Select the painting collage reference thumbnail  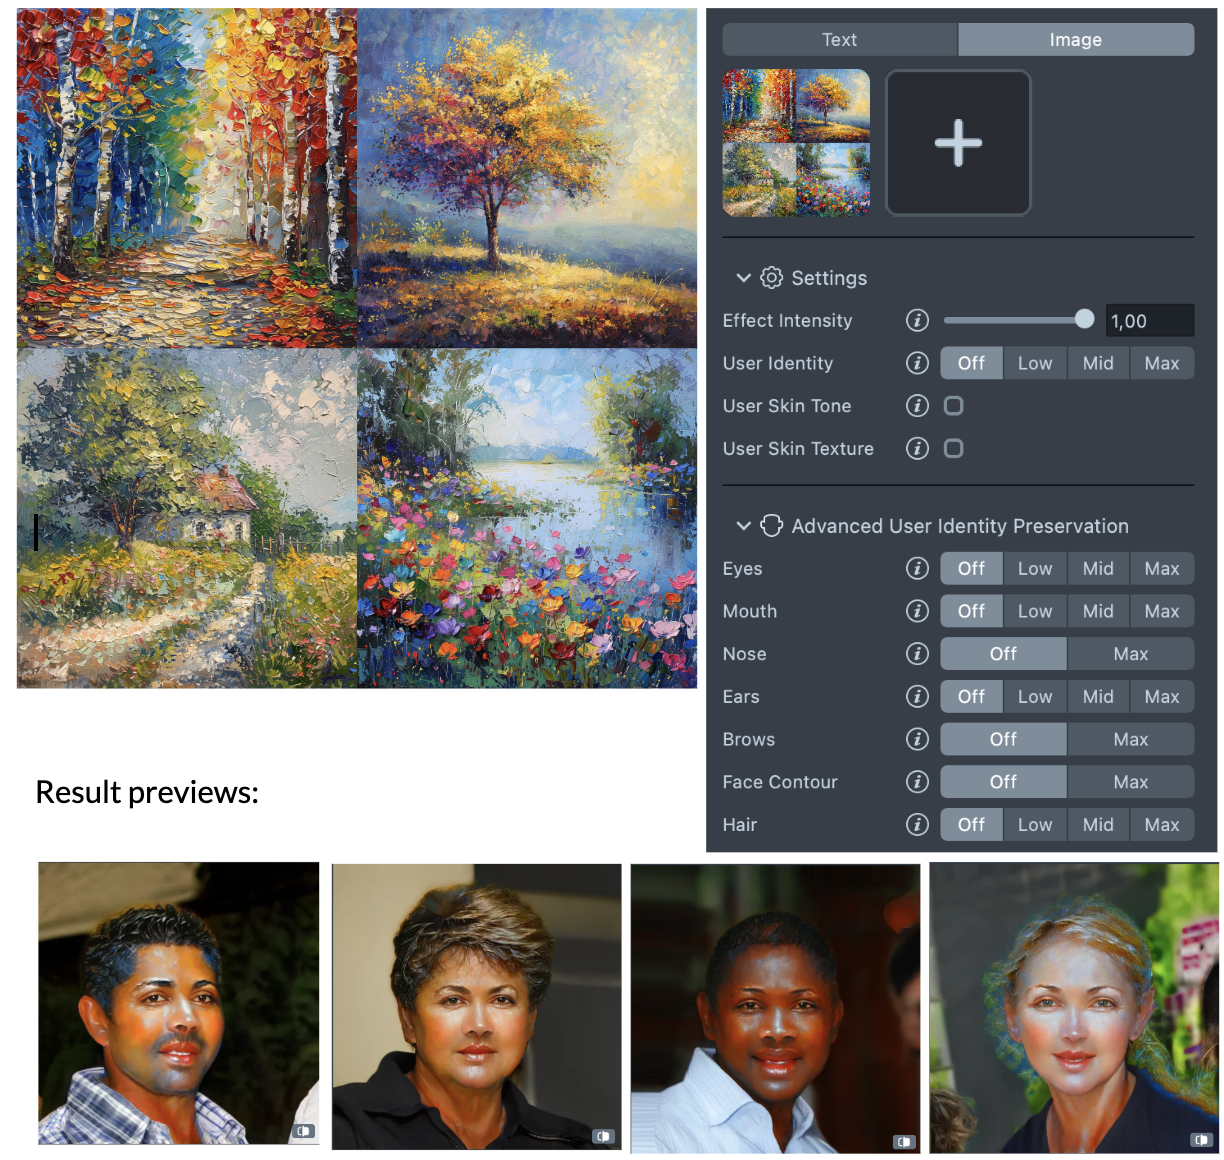[x=796, y=143]
